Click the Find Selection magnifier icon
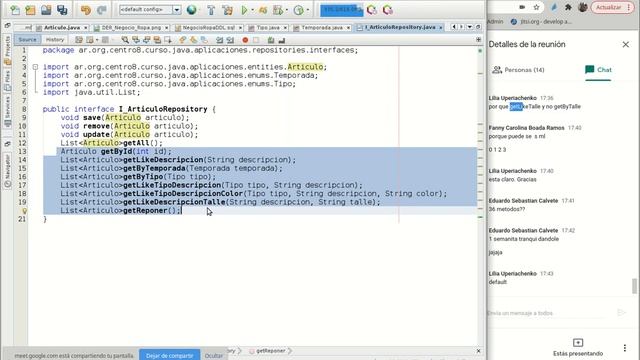640x360 pixels. [x=125, y=40]
